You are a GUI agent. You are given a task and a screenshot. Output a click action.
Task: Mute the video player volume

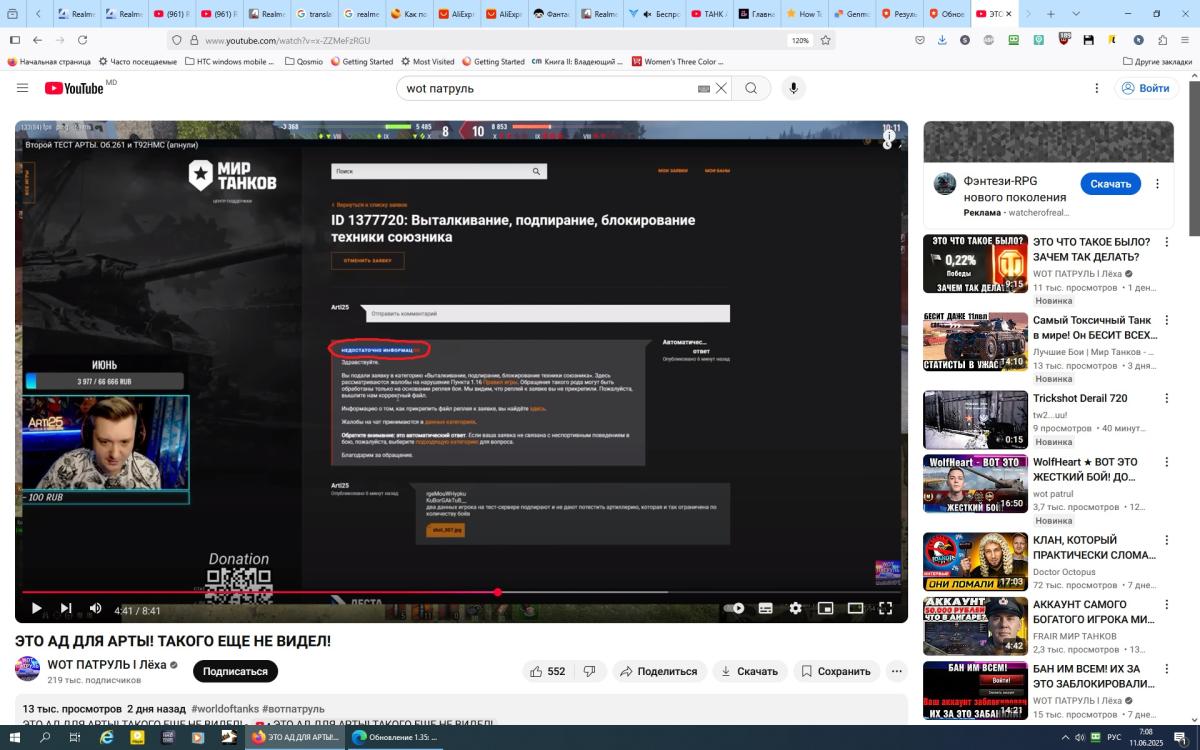pos(95,608)
